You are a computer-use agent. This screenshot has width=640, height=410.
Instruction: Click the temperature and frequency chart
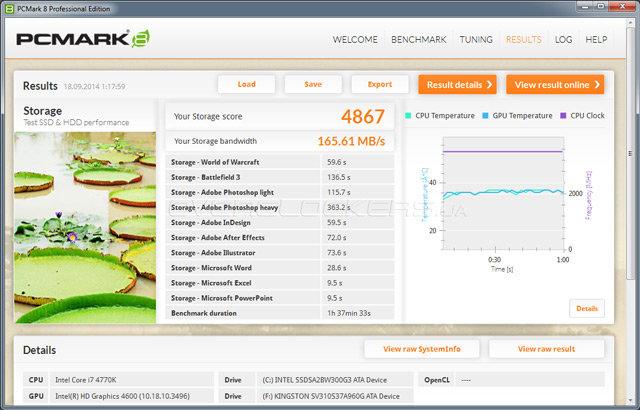click(504, 193)
